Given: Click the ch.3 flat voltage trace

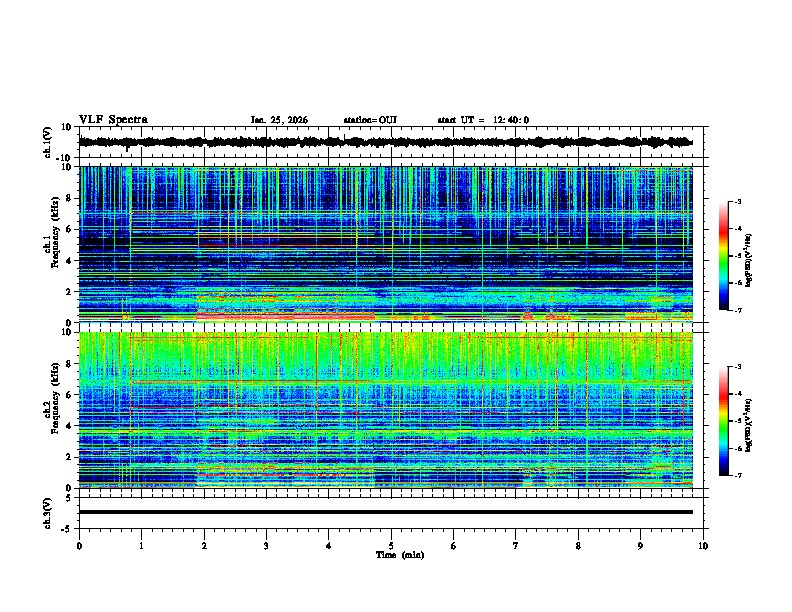Looking at the screenshot, I should tap(386, 512).
